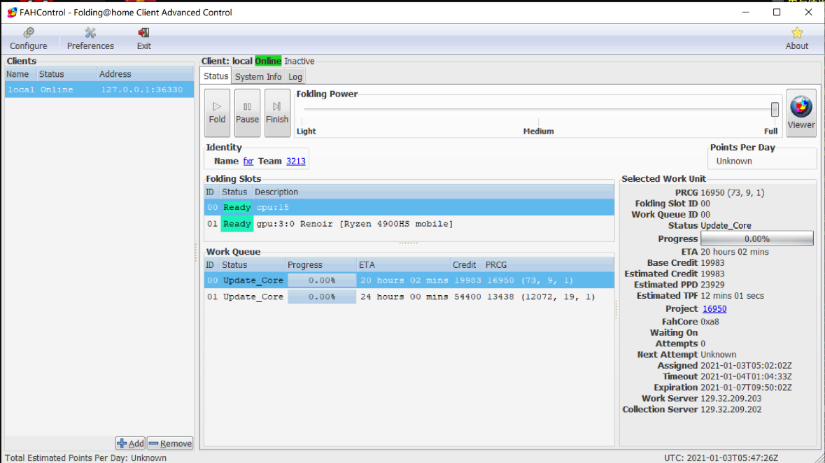Screen dimensions: 825x463
Task: Click the Work Queue Credit column header
Action: 466,265
